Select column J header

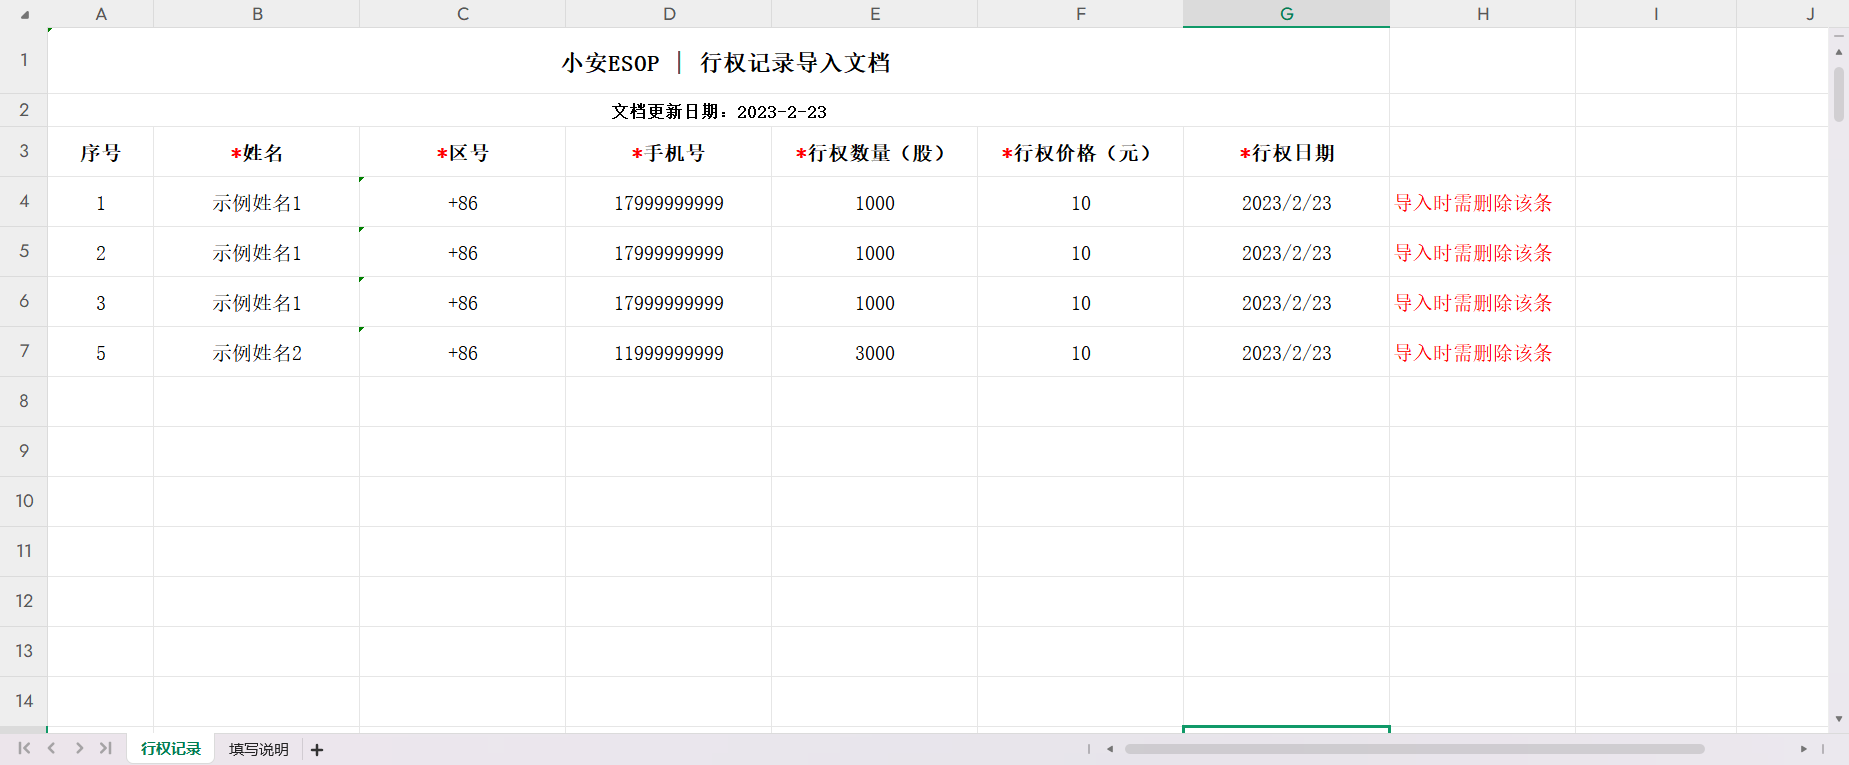coord(1783,14)
